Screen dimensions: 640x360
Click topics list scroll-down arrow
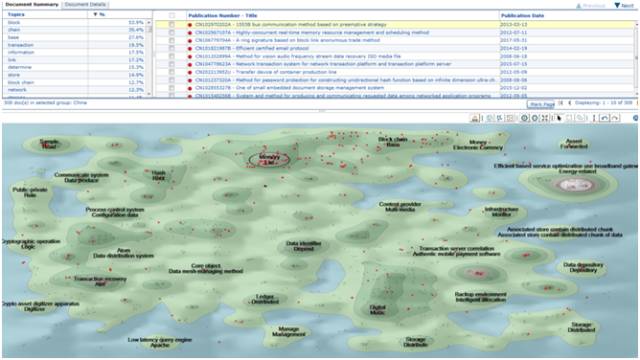coord(149,94)
